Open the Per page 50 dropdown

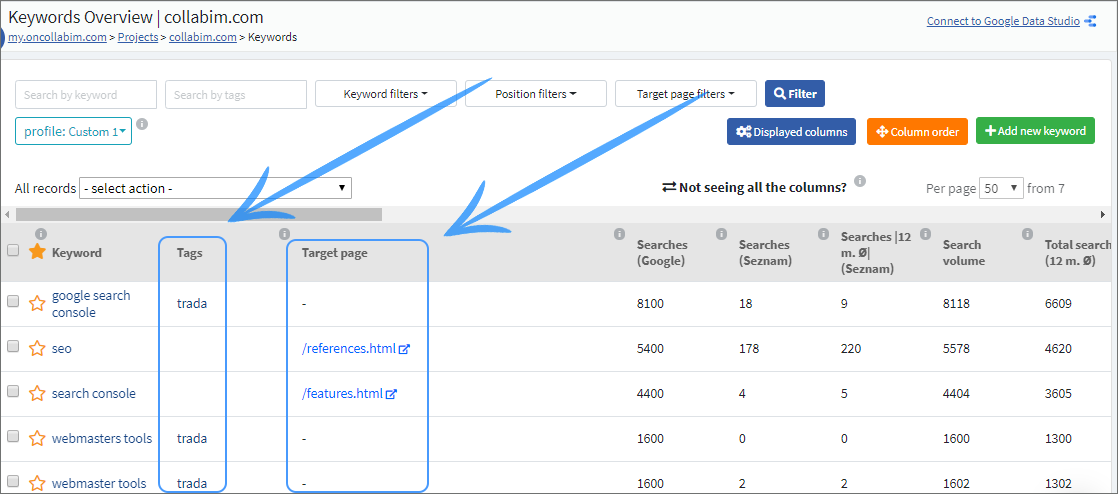coord(1001,188)
